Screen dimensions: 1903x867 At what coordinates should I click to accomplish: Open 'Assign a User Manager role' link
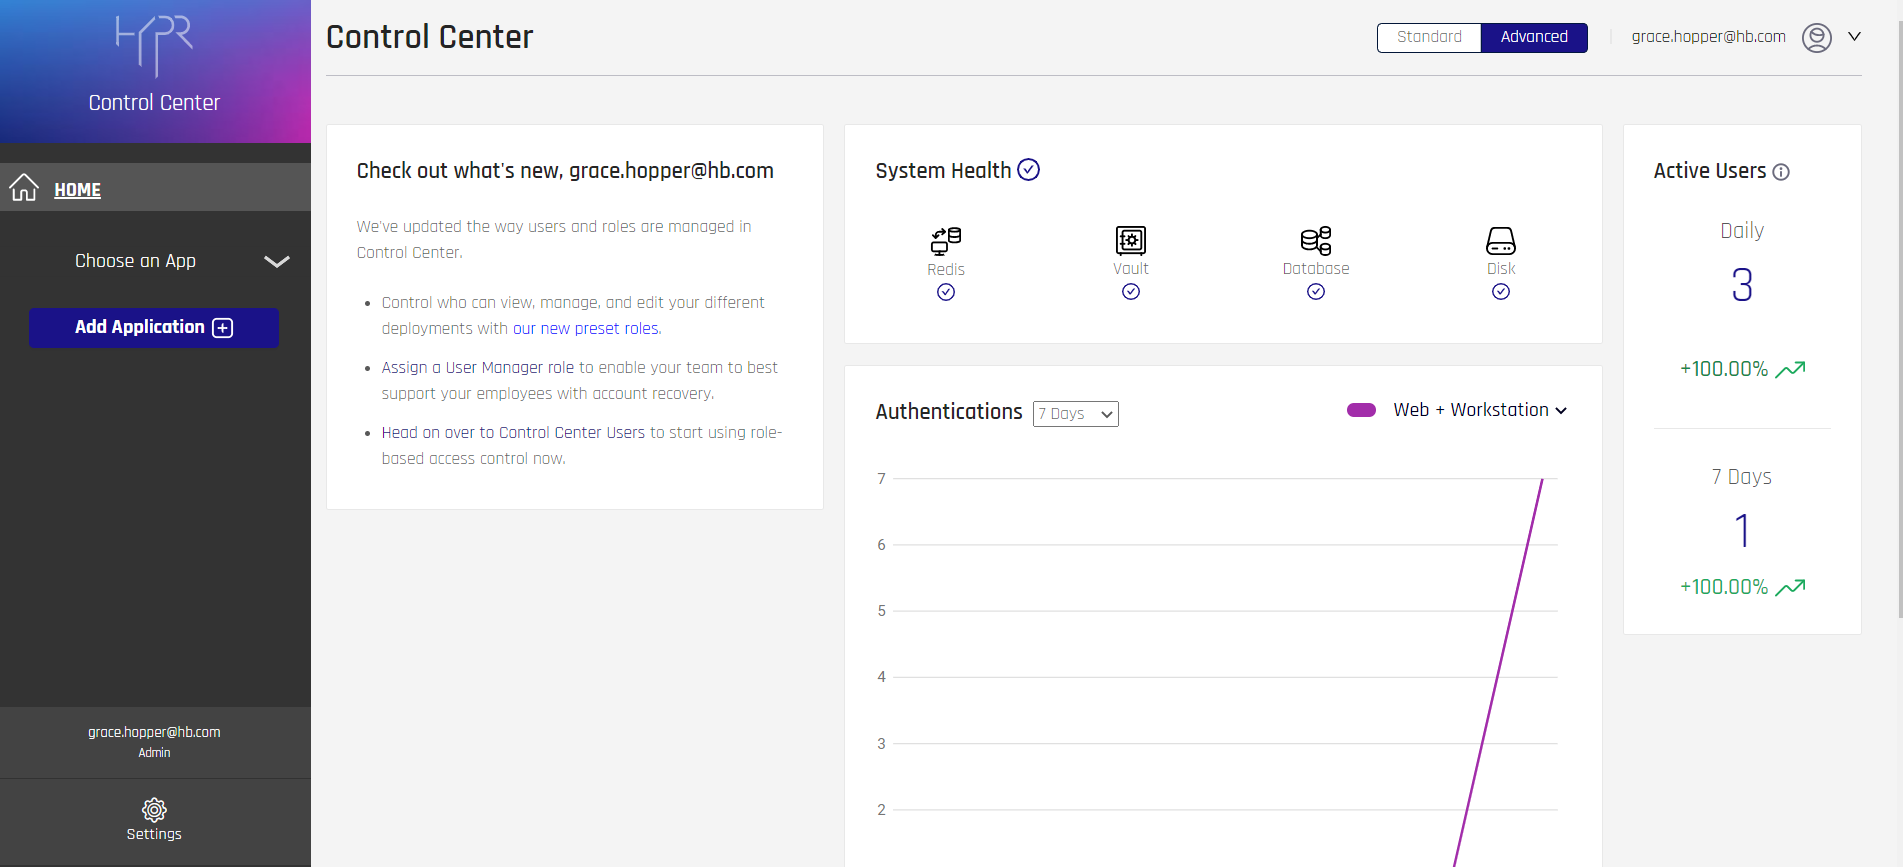478,367
